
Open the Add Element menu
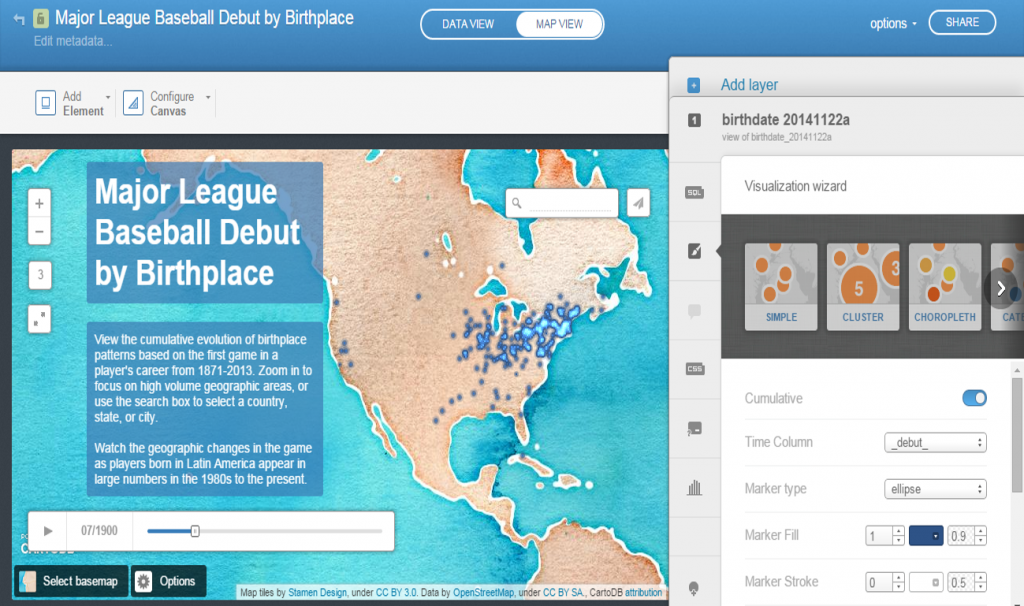tap(74, 104)
